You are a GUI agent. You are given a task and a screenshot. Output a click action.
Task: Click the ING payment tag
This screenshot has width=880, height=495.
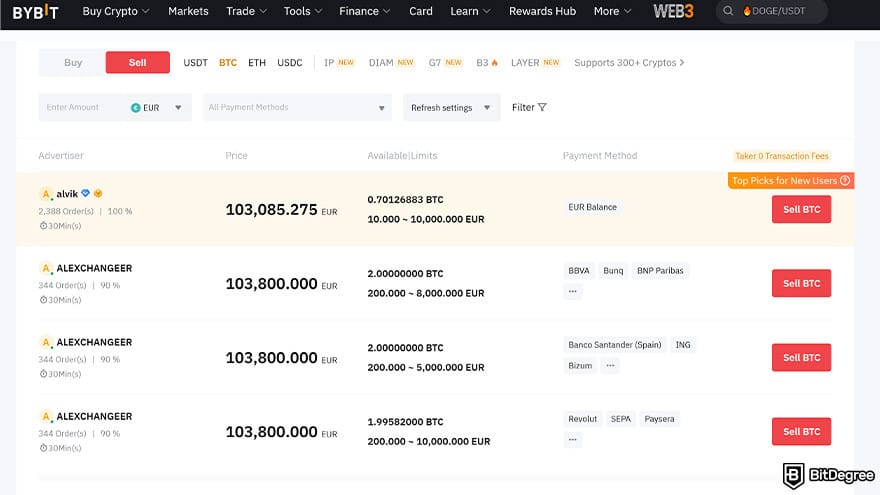tap(683, 345)
